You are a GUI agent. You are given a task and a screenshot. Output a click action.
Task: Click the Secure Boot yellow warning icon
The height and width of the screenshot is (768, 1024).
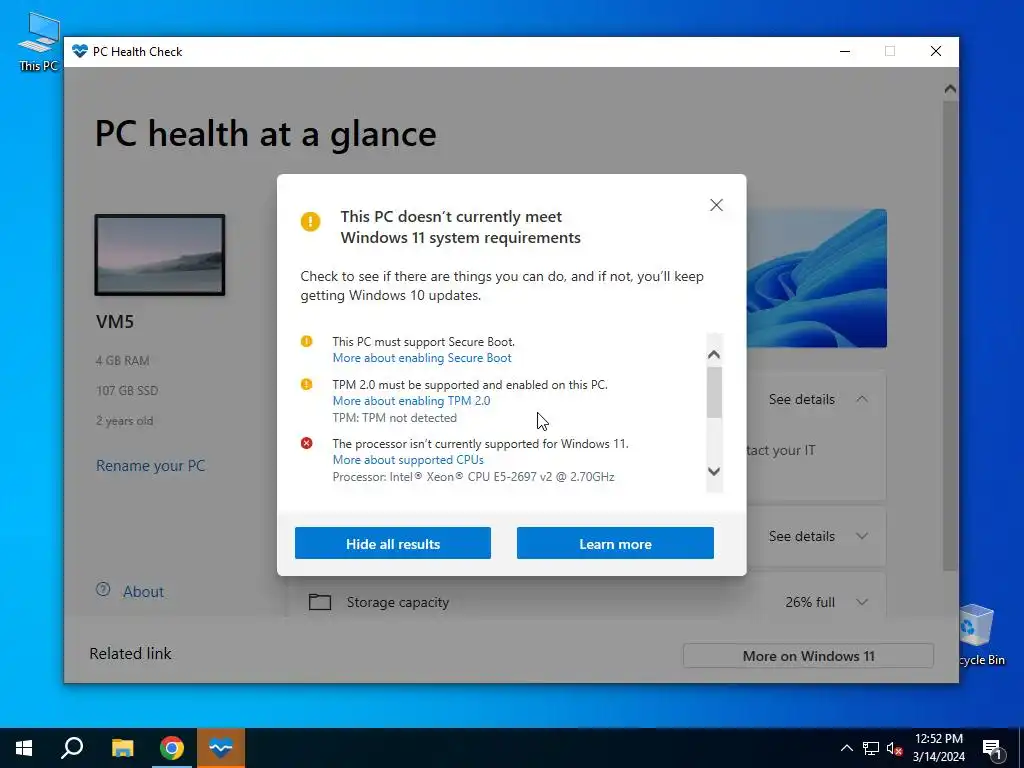(306, 342)
